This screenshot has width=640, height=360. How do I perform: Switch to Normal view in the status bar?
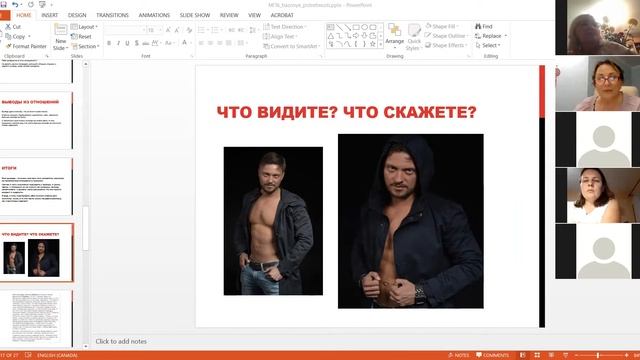click(523, 355)
